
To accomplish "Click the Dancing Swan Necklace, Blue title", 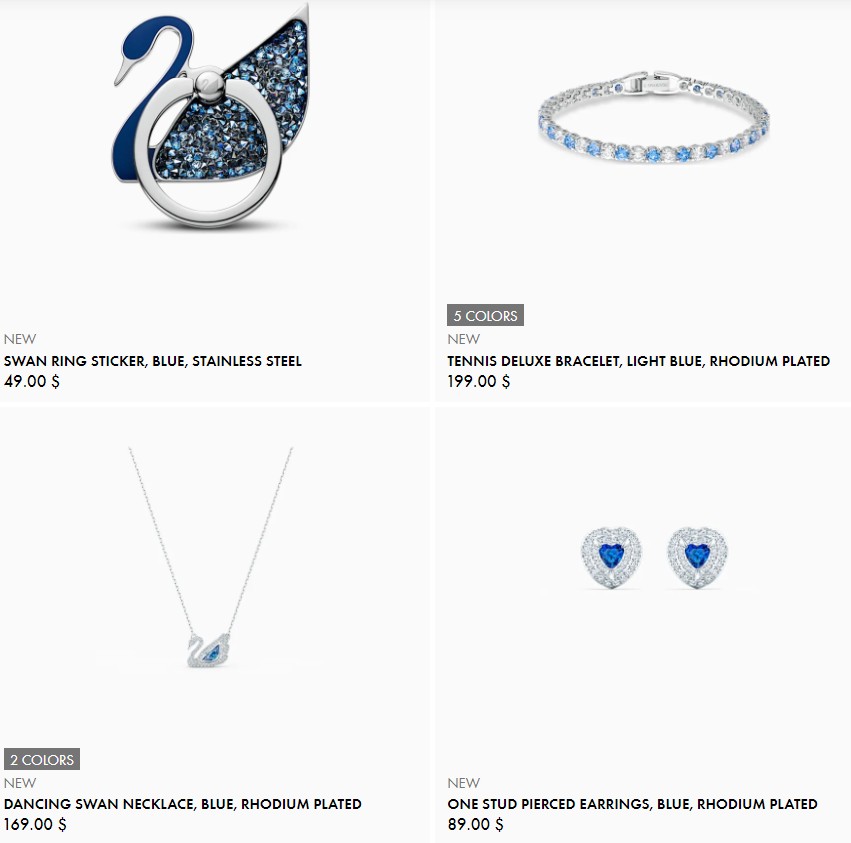I will click(182, 804).
